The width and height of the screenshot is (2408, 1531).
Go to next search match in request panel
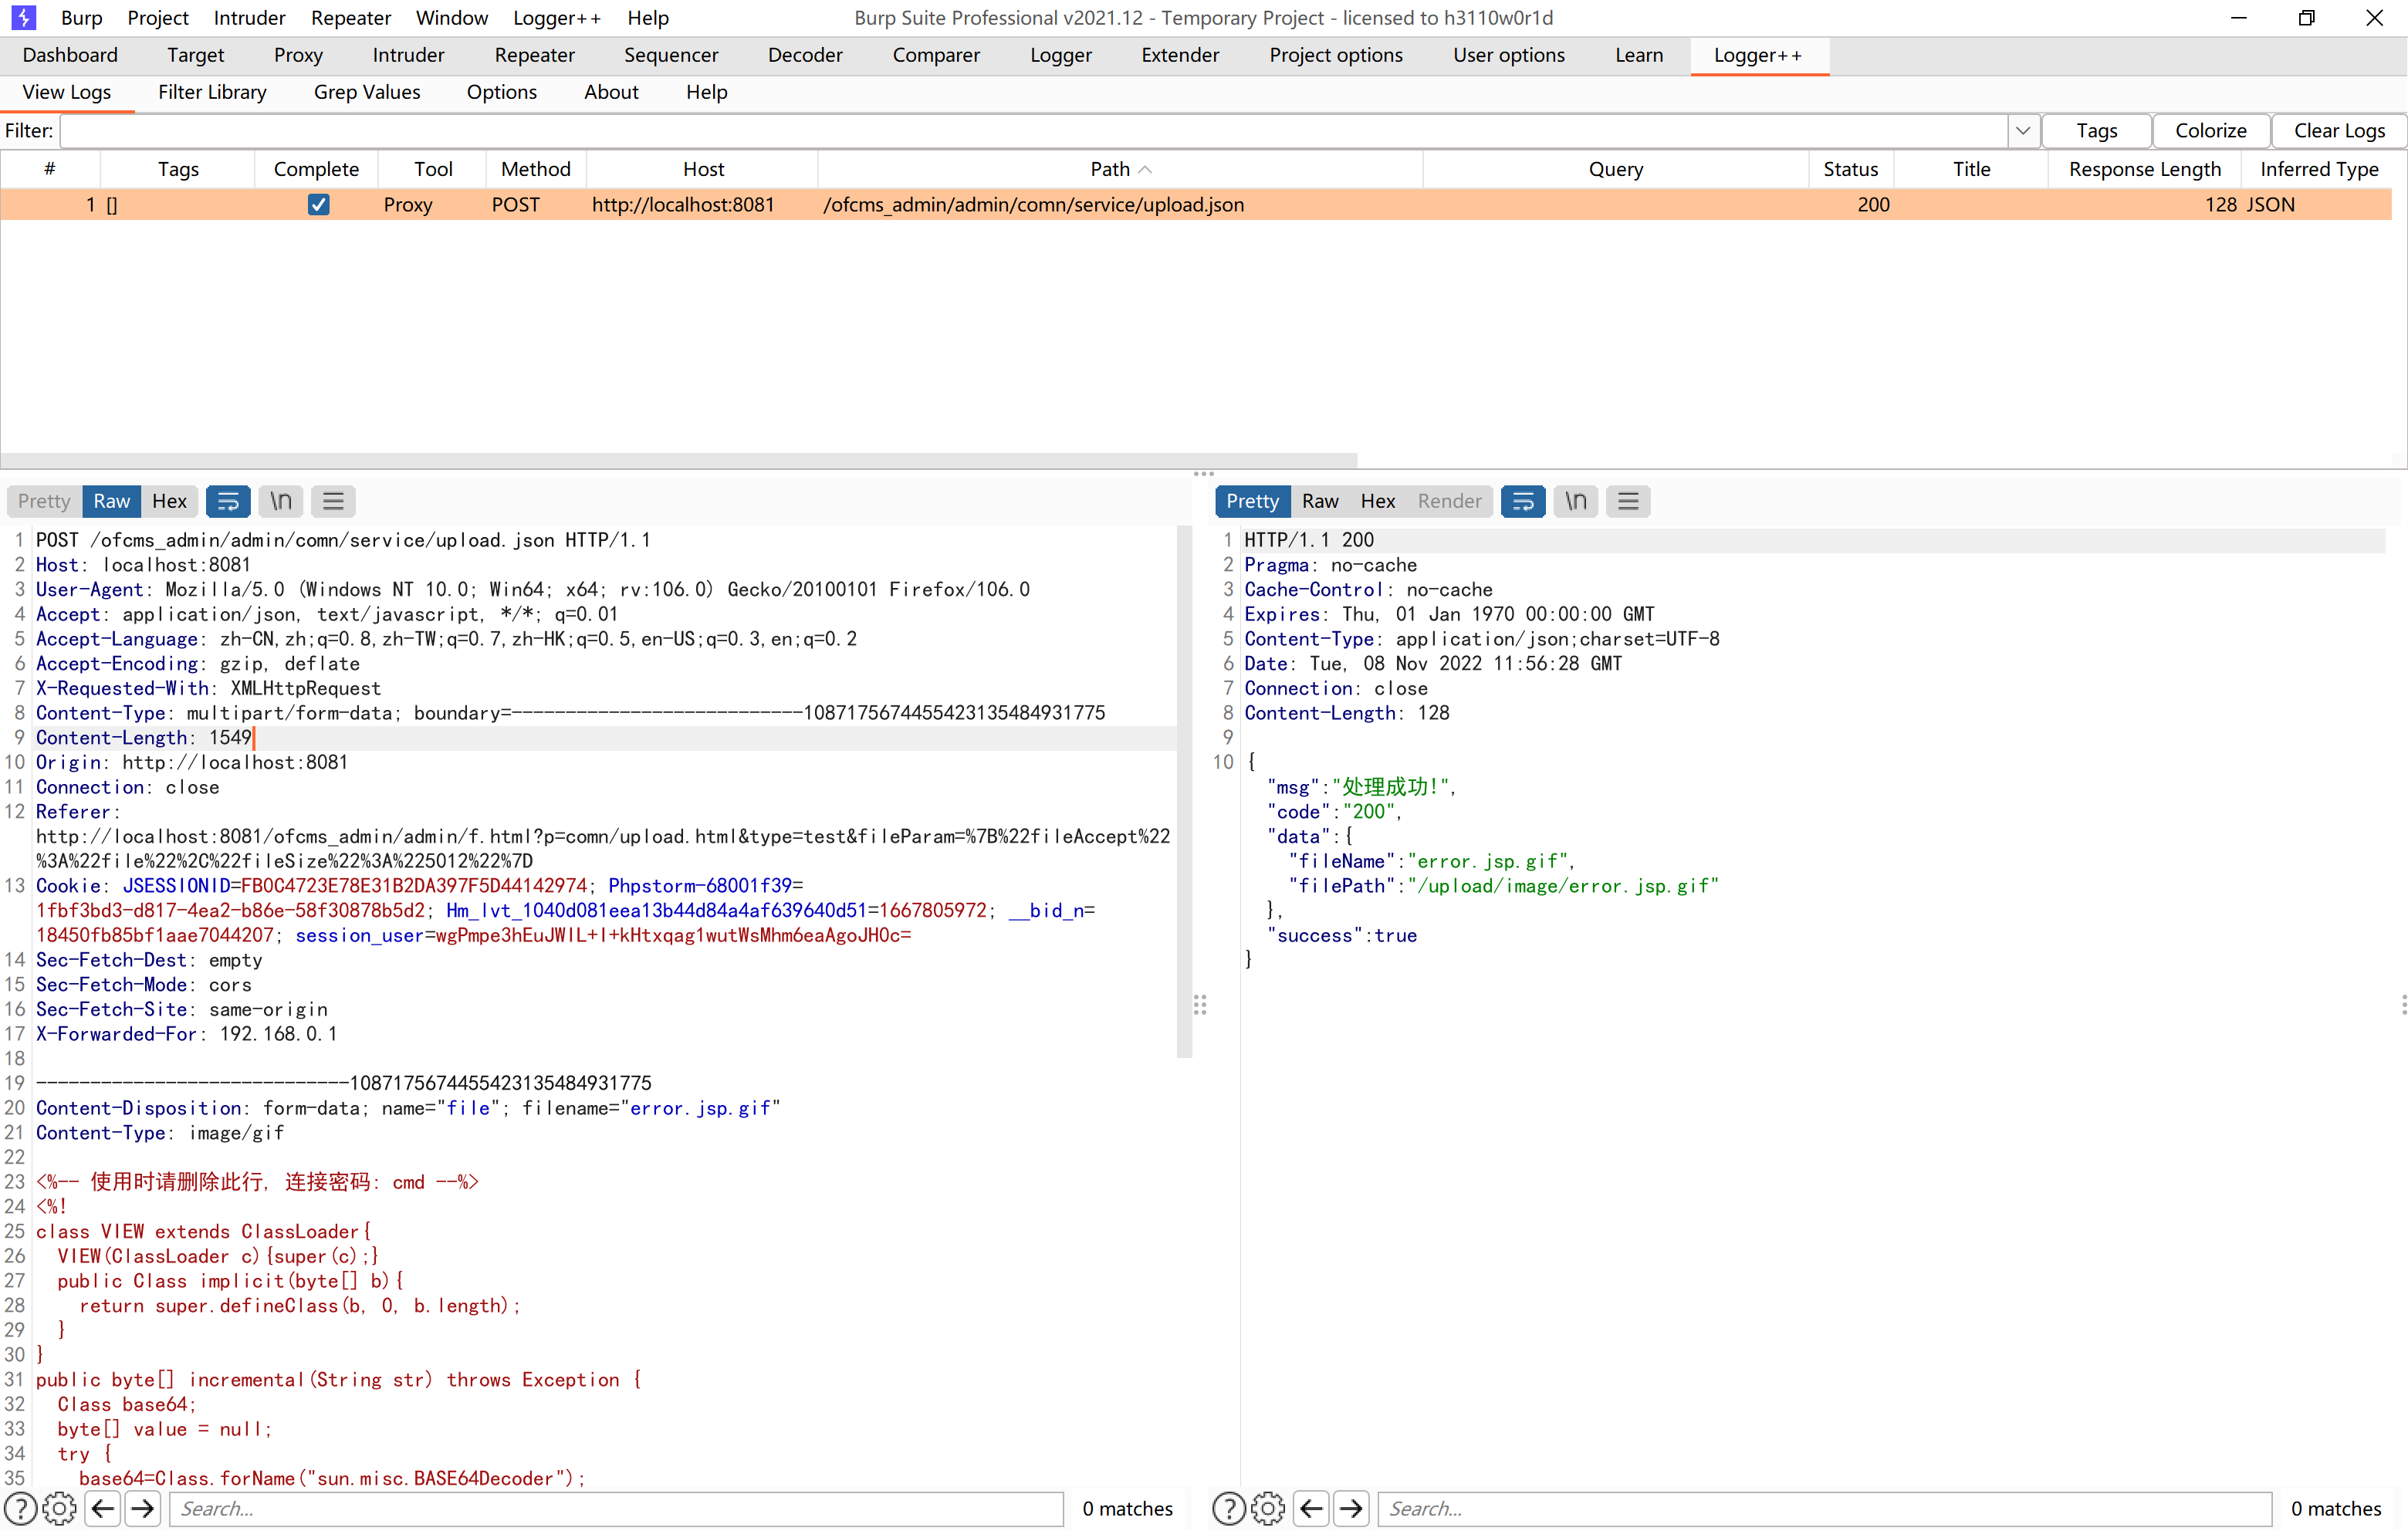click(142, 1508)
